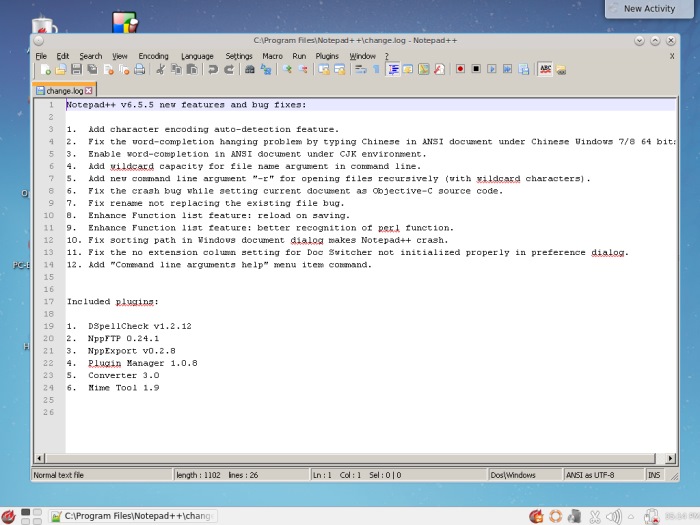Open the Plugins menu
Viewport: 700px width, 525px height.
pos(327,56)
